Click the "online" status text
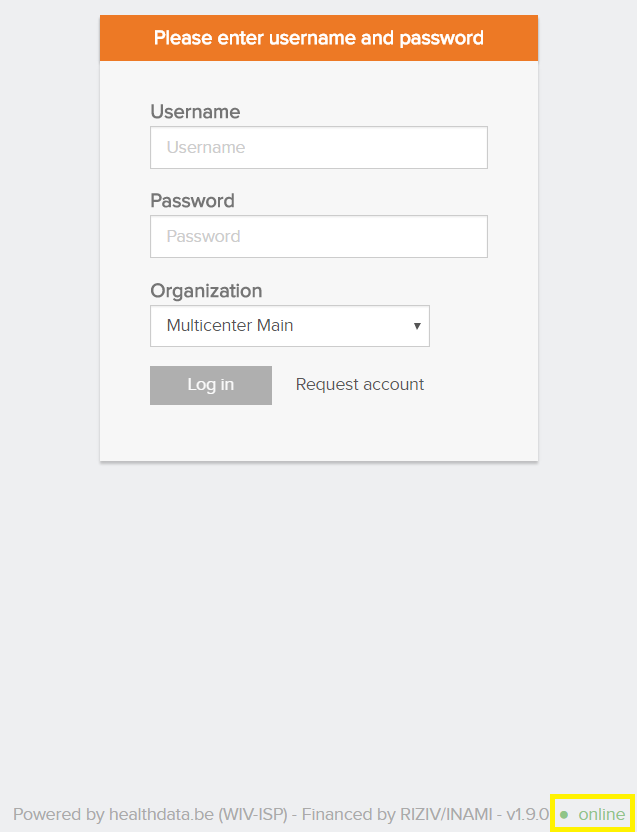This screenshot has width=637, height=832. (602, 815)
